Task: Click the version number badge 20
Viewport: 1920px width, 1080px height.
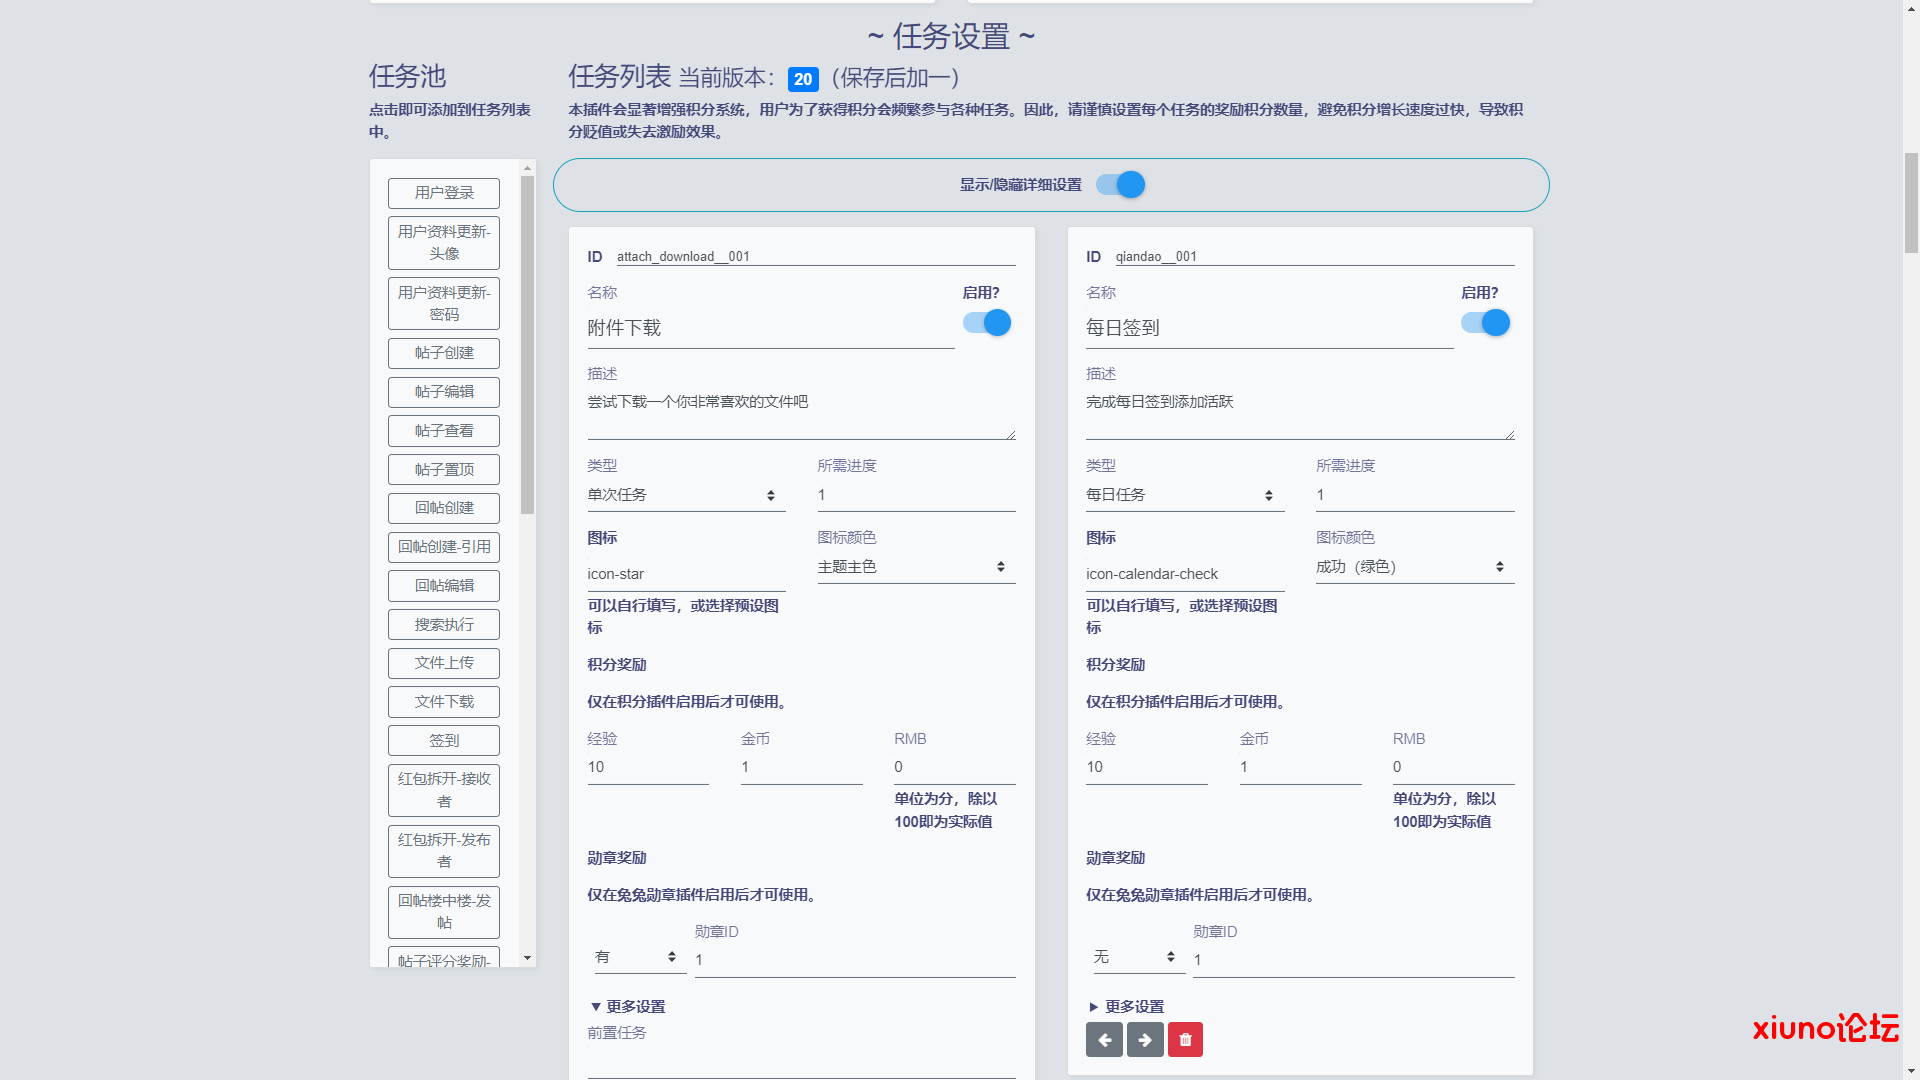Action: (803, 79)
